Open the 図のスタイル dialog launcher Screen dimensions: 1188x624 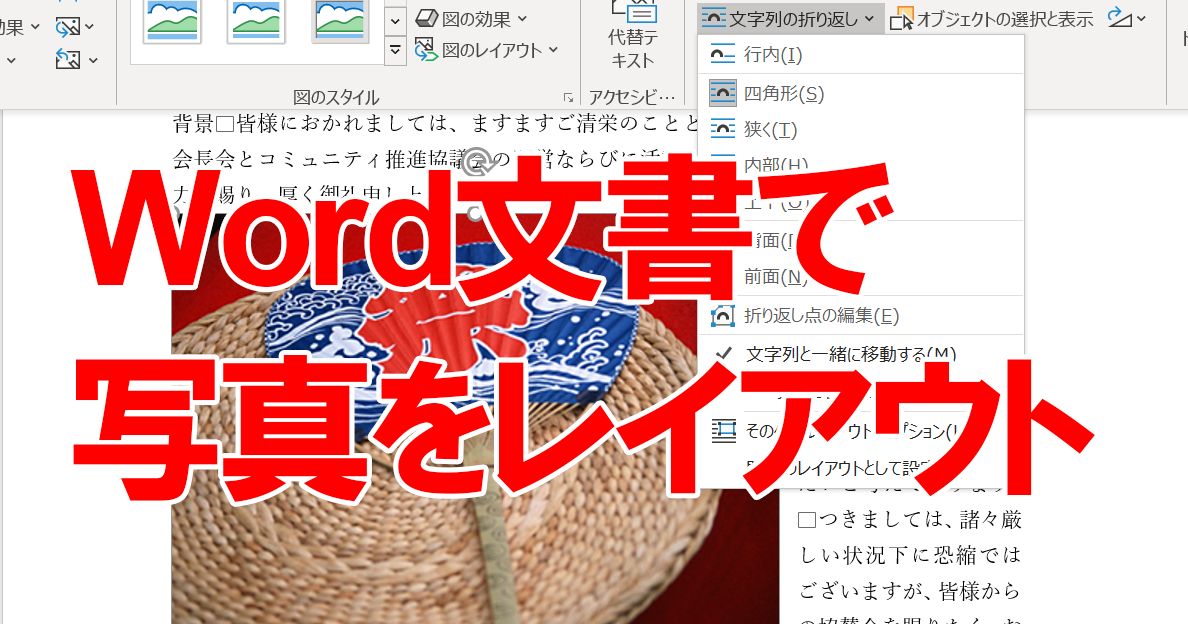point(568,97)
